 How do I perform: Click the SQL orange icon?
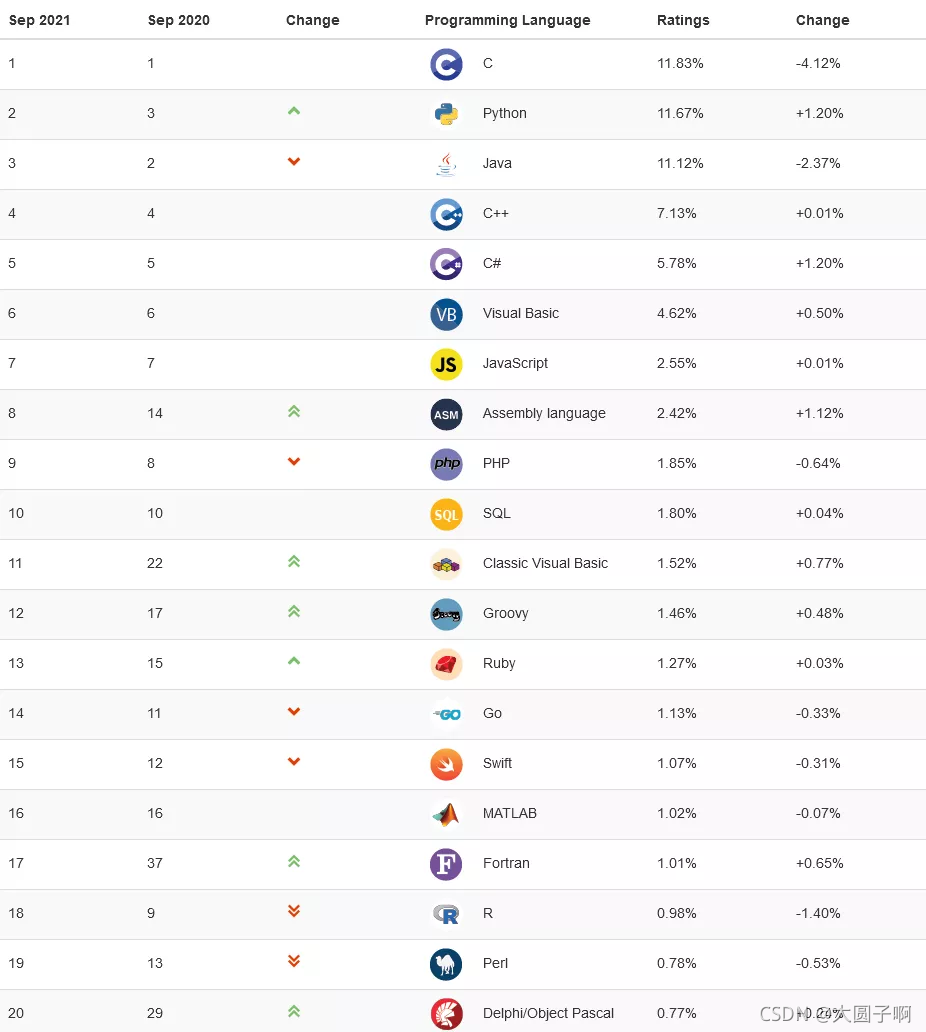coord(446,514)
